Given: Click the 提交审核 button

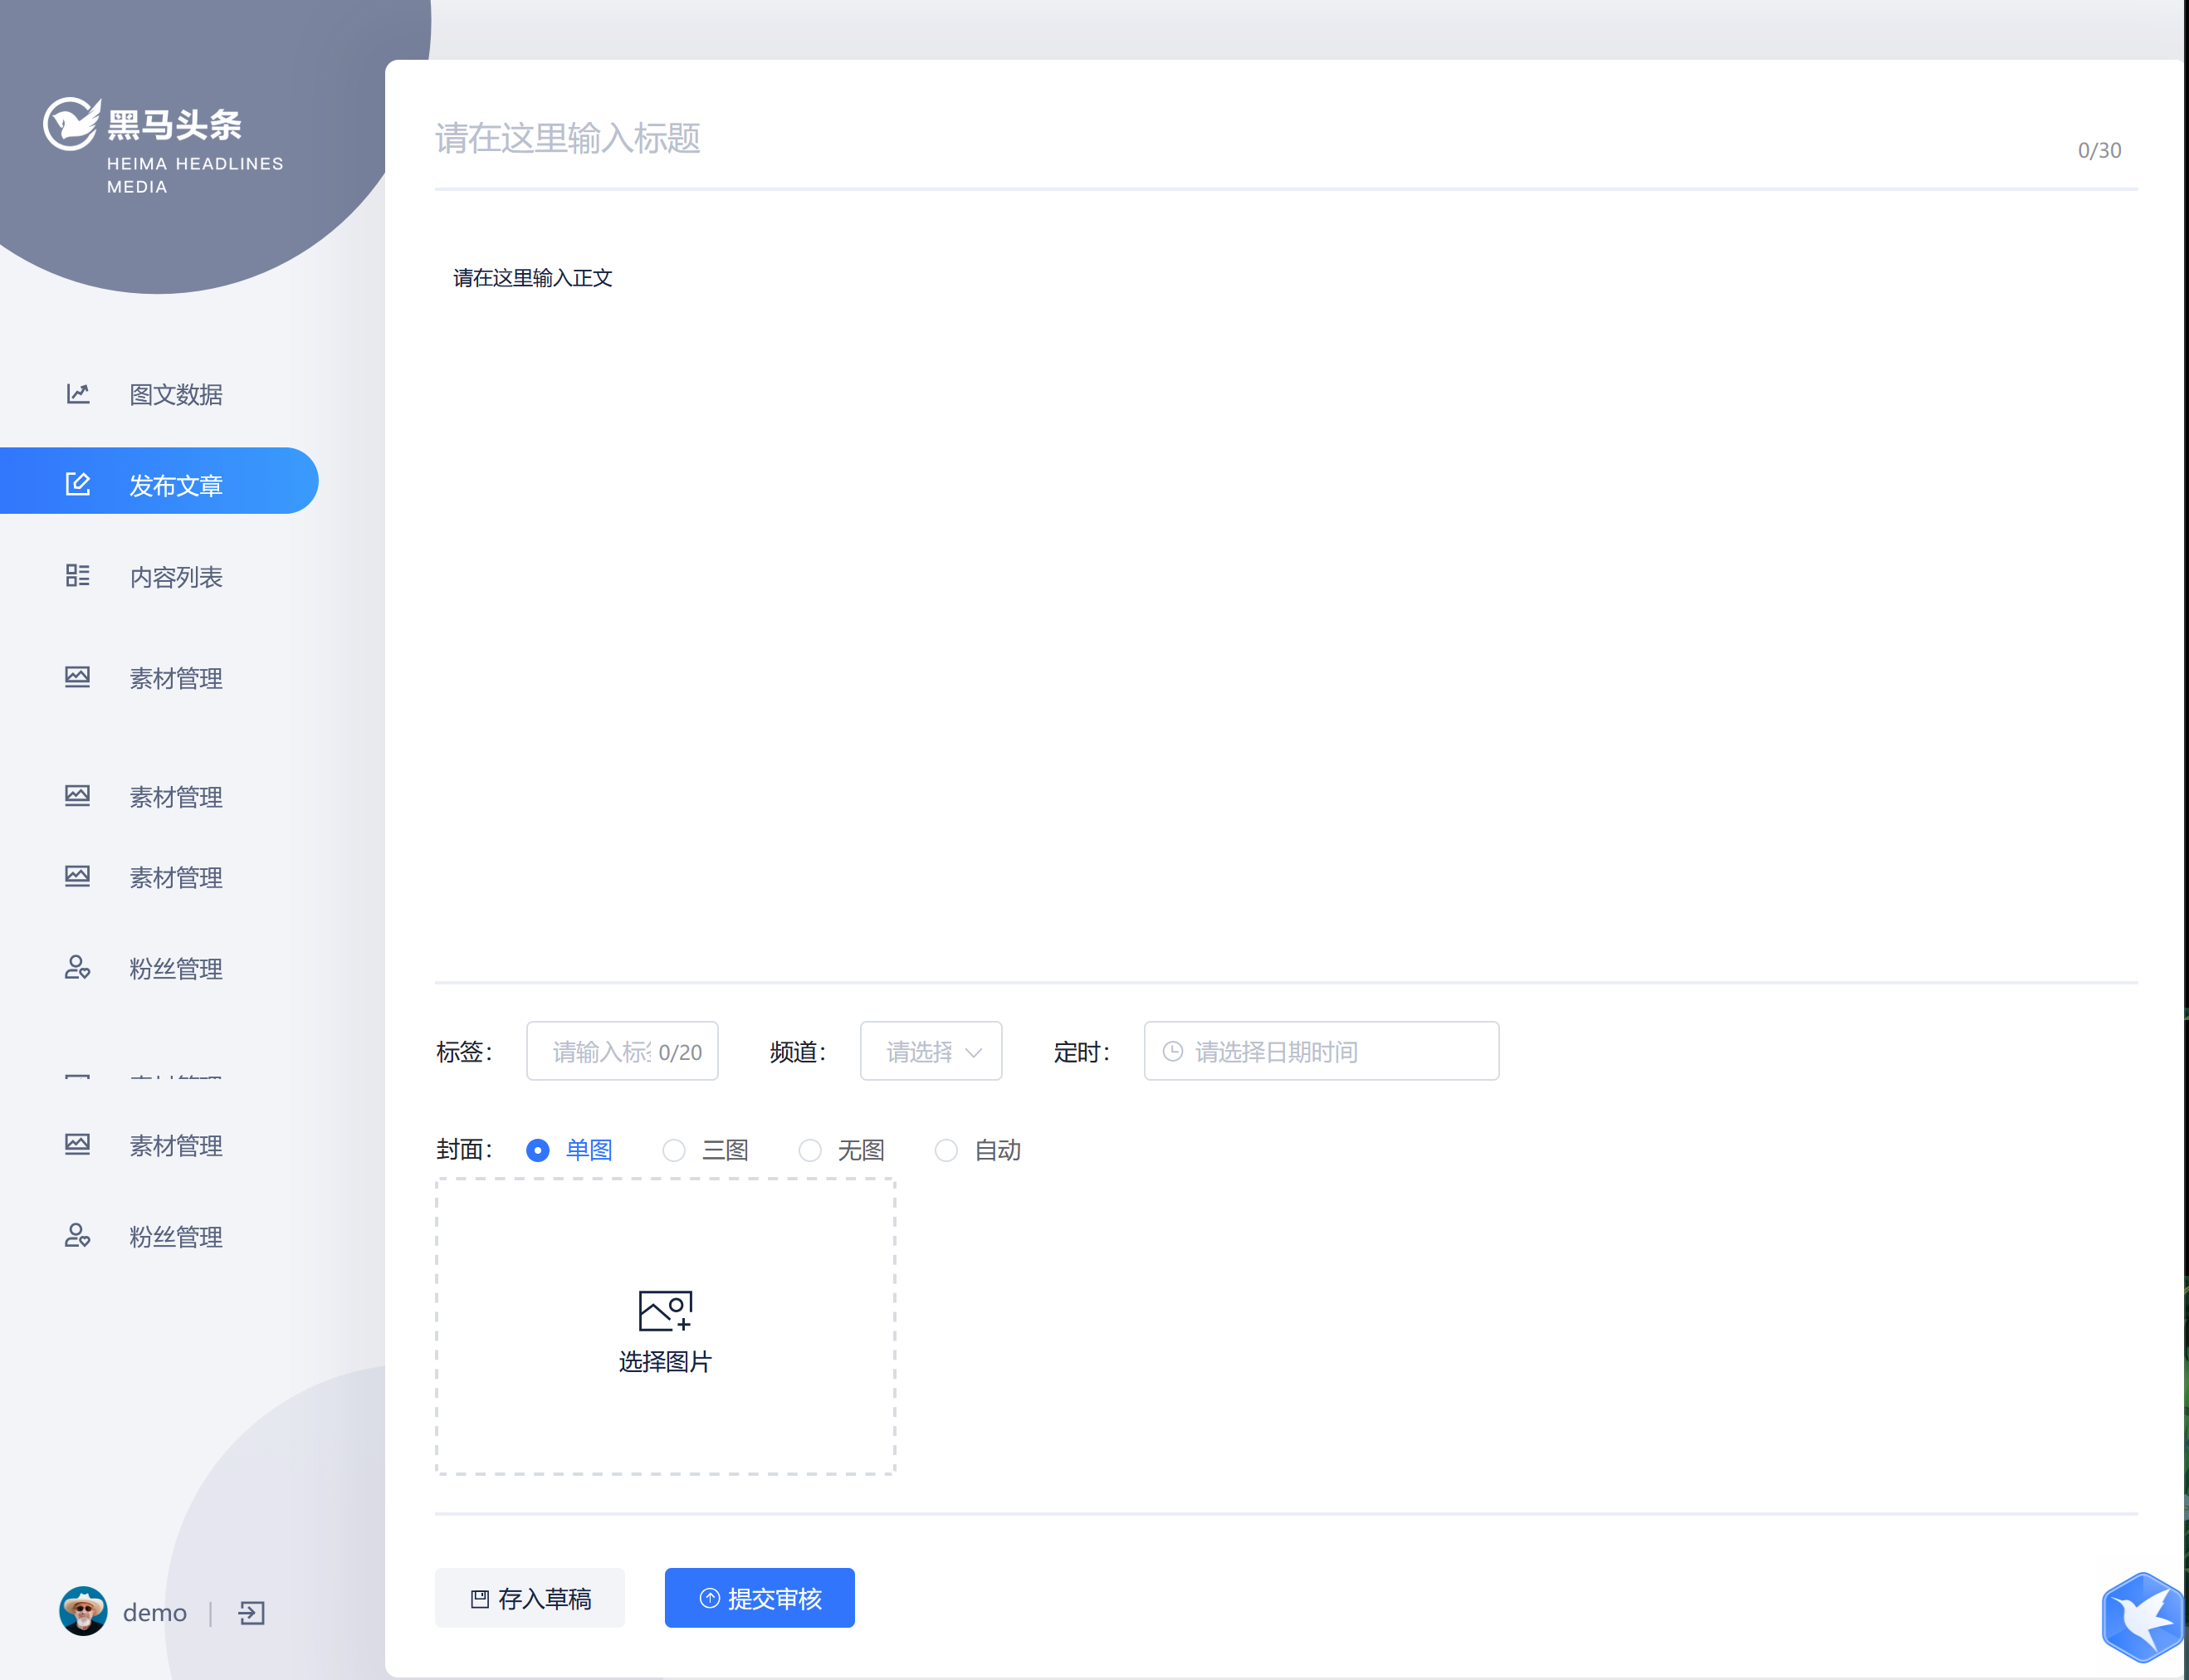Looking at the screenshot, I should click(759, 1598).
